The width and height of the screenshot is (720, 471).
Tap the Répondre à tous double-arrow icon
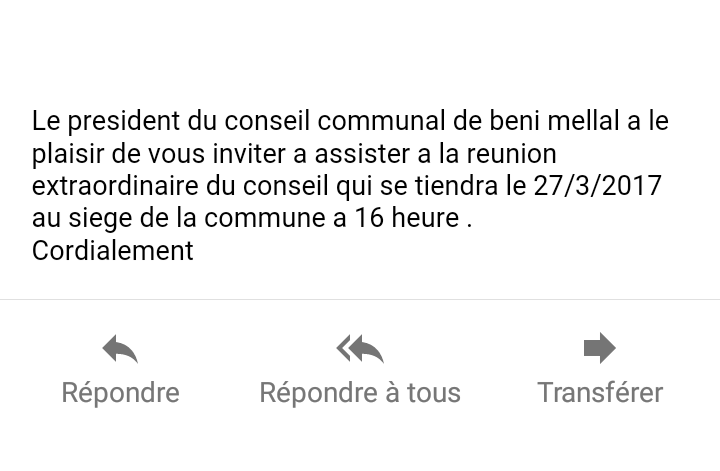click(x=360, y=348)
